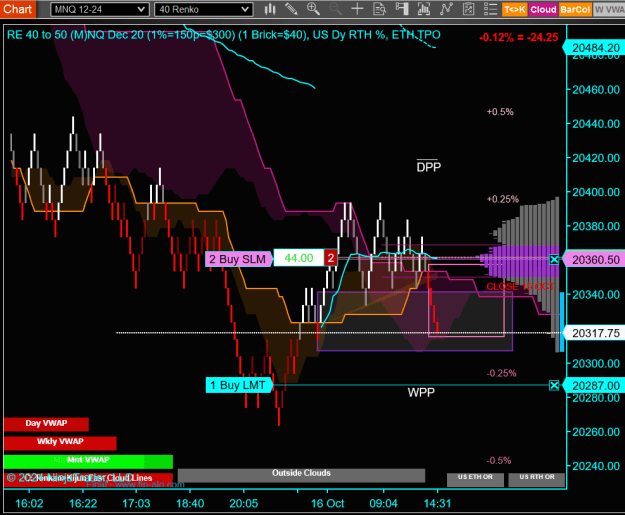Select the drawing tools pencil icon
This screenshot has width=625, height=515.
point(291,9)
